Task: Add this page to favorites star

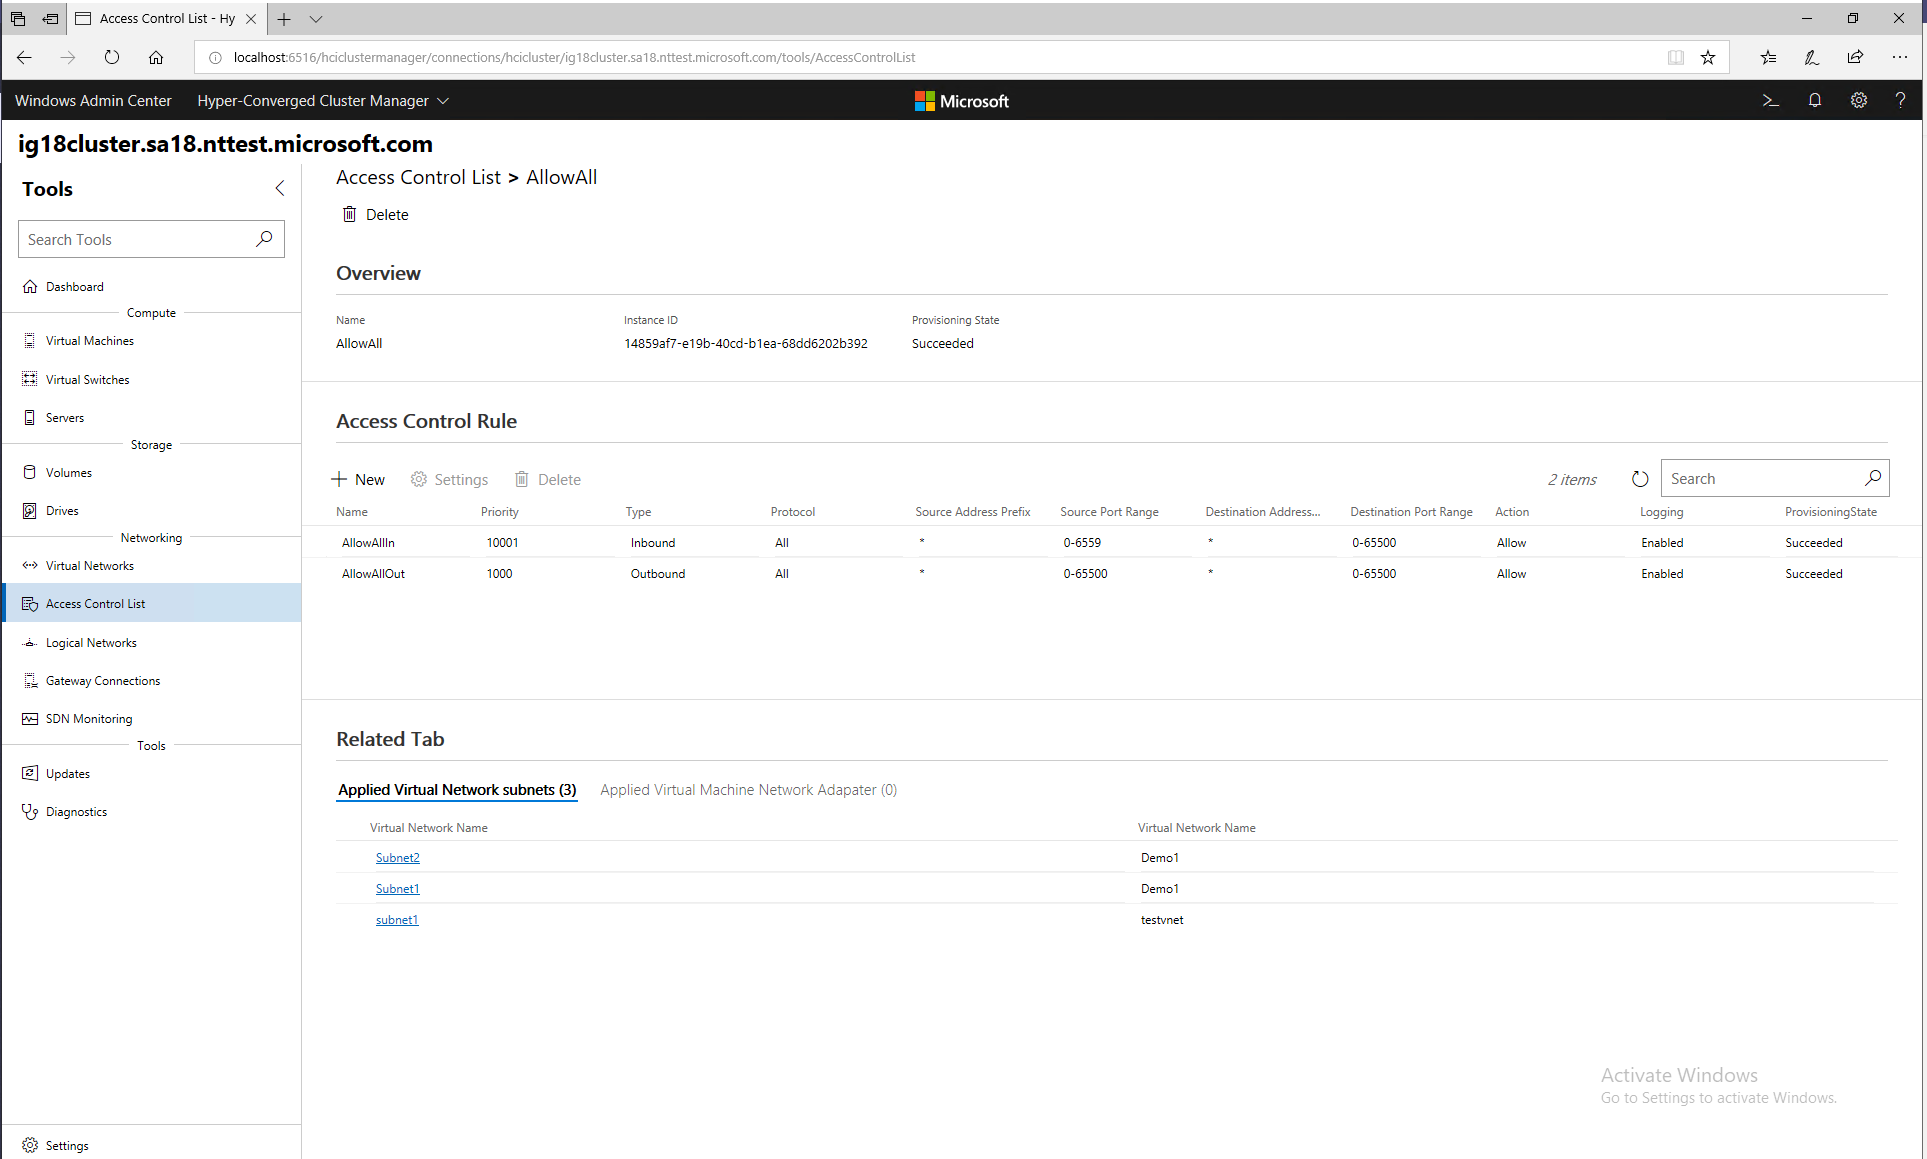Action: click(1708, 57)
